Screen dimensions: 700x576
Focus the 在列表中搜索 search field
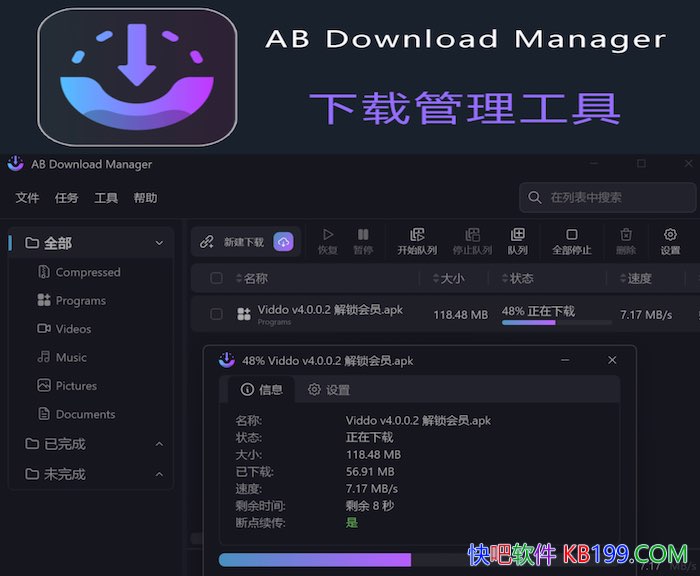coord(608,197)
